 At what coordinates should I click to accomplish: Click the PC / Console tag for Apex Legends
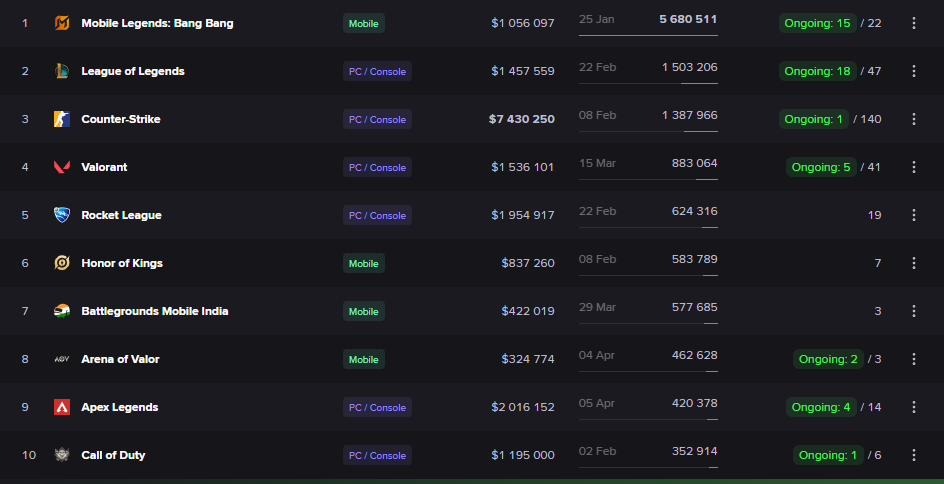(x=377, y=407)
